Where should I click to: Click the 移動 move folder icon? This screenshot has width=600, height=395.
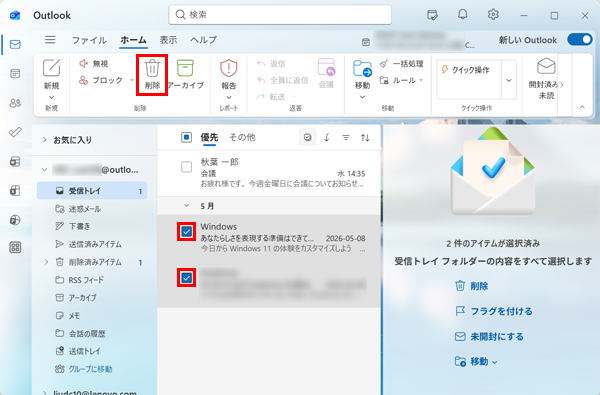click(362, 69)
